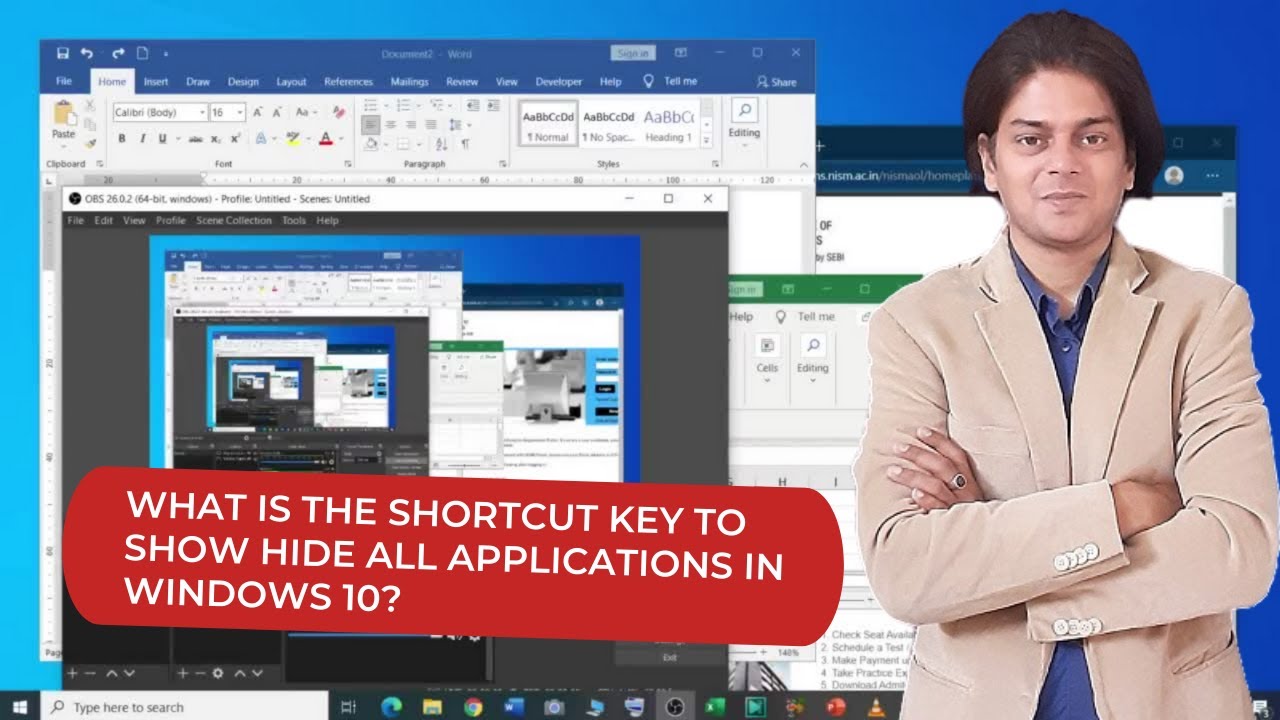Select the Format Painter brush in Word
Viewport: 1280px width, 720px height.
tap(90, 143)
